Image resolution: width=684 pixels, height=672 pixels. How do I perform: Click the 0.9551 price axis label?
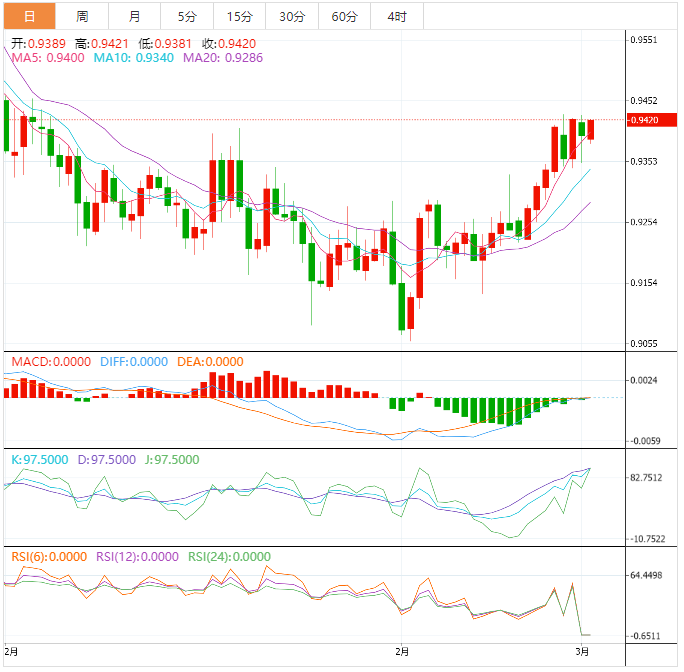point(644,40)
